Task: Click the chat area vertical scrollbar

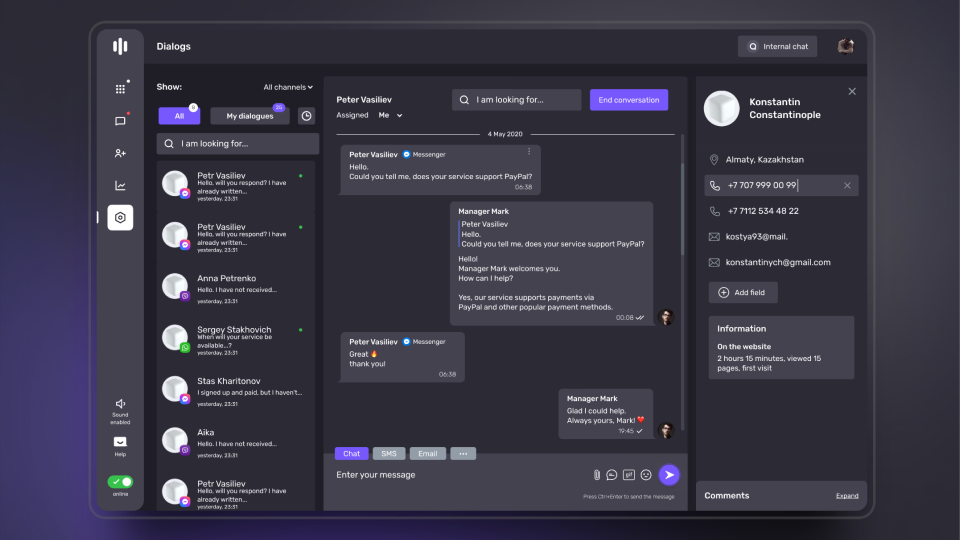Action: click(x=682, y=209)
